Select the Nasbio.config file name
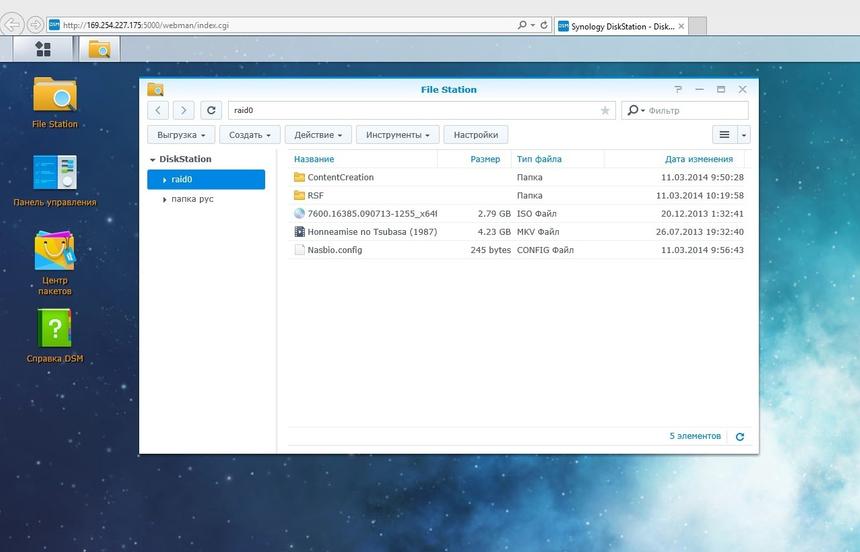The height and width of the screenshot is (552, 860). [335, 250]
